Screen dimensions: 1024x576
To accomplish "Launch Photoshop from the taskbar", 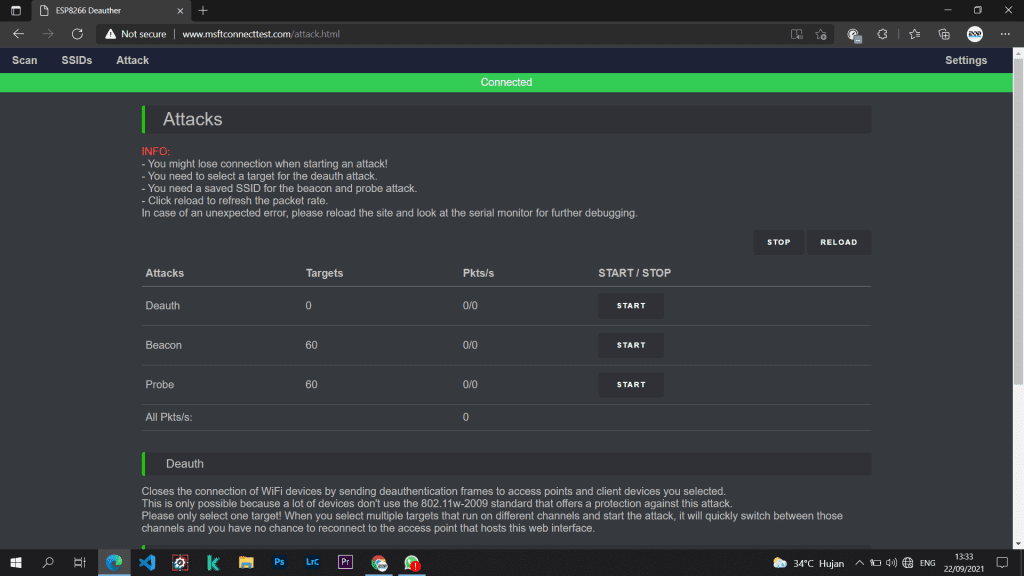I will [x=279, y=563].
